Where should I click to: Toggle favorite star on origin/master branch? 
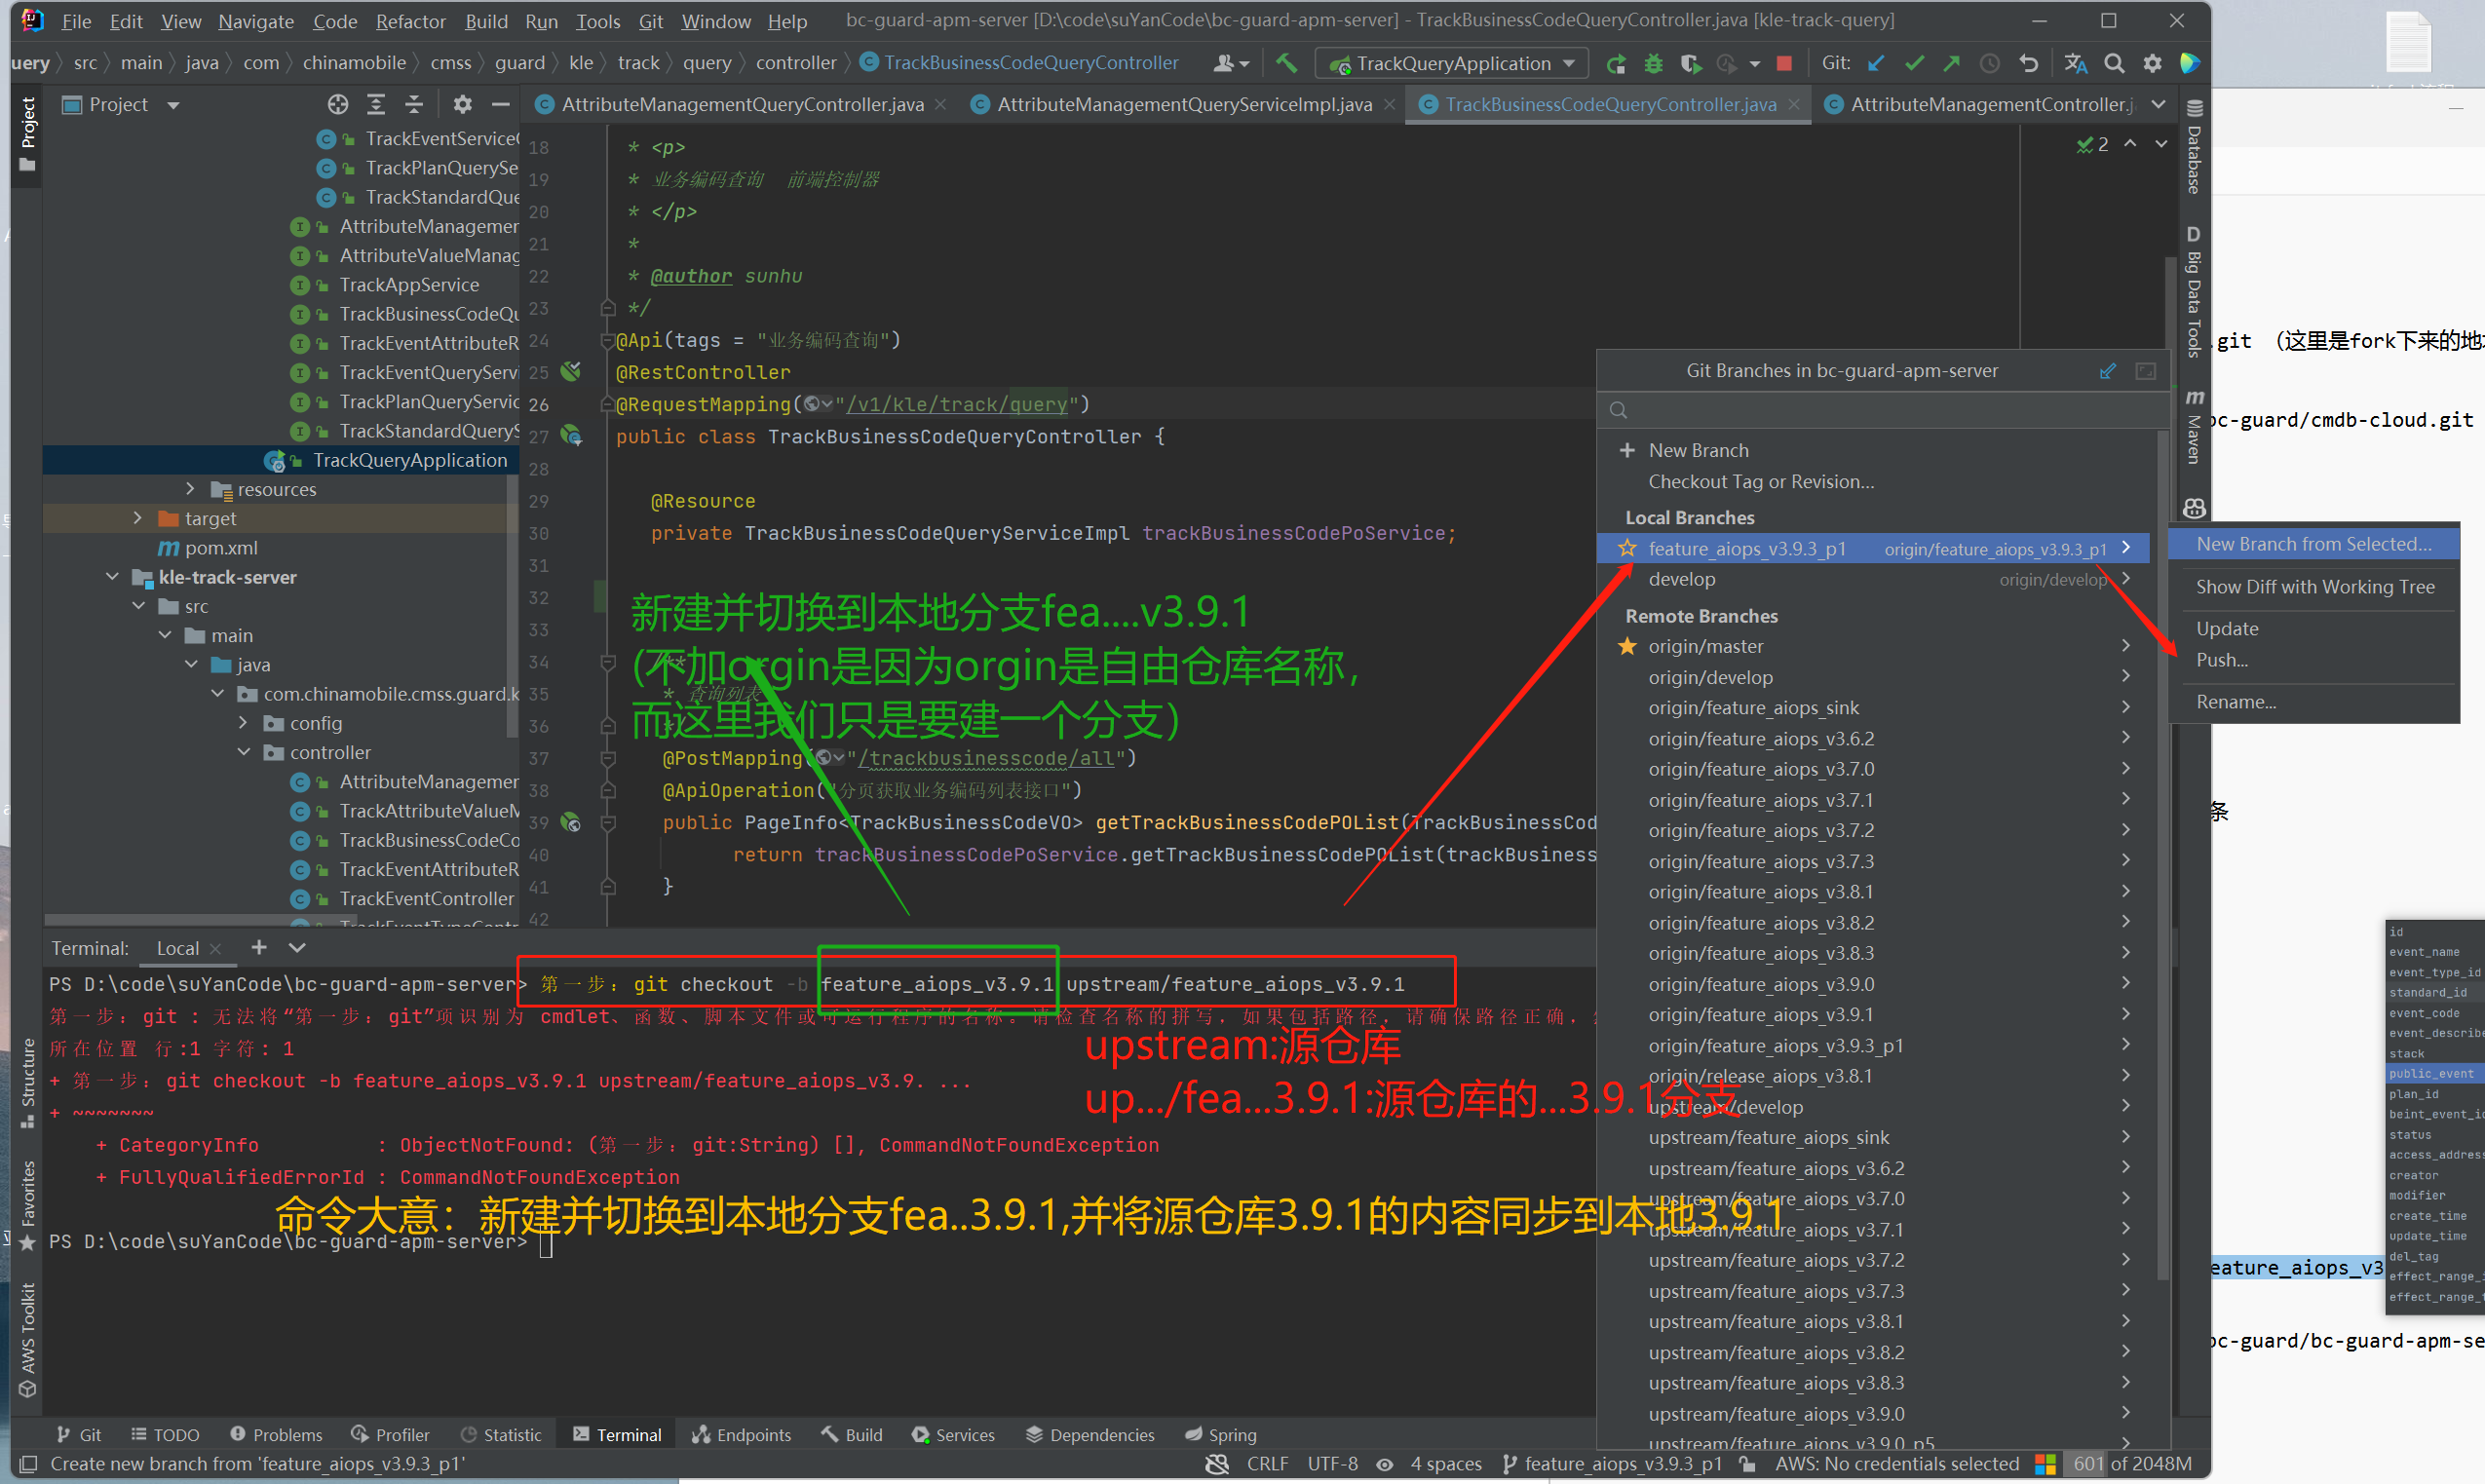[x=1628, y=646]
